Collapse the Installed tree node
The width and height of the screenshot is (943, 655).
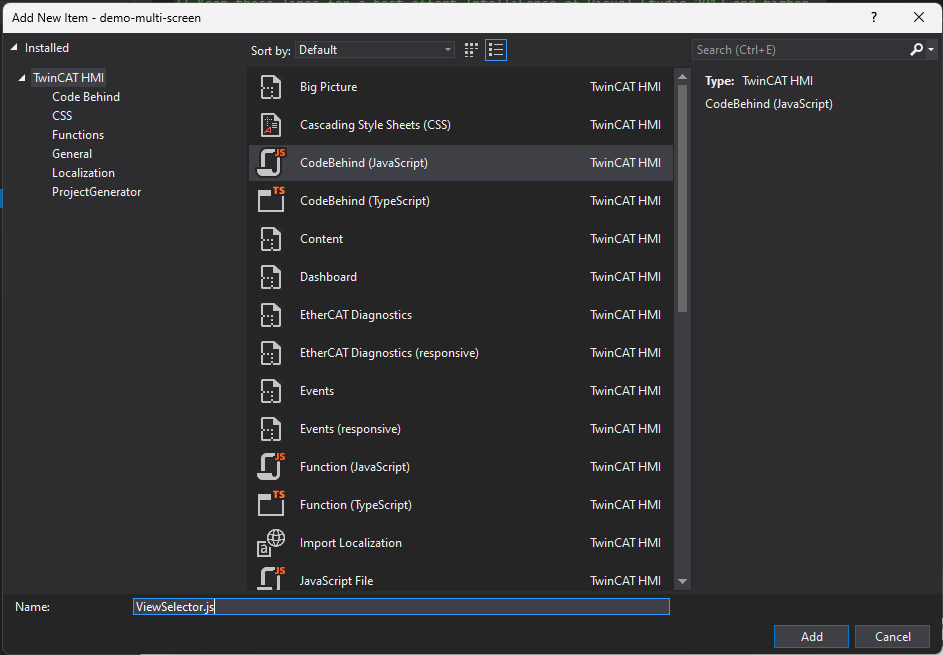pos(14,48)
